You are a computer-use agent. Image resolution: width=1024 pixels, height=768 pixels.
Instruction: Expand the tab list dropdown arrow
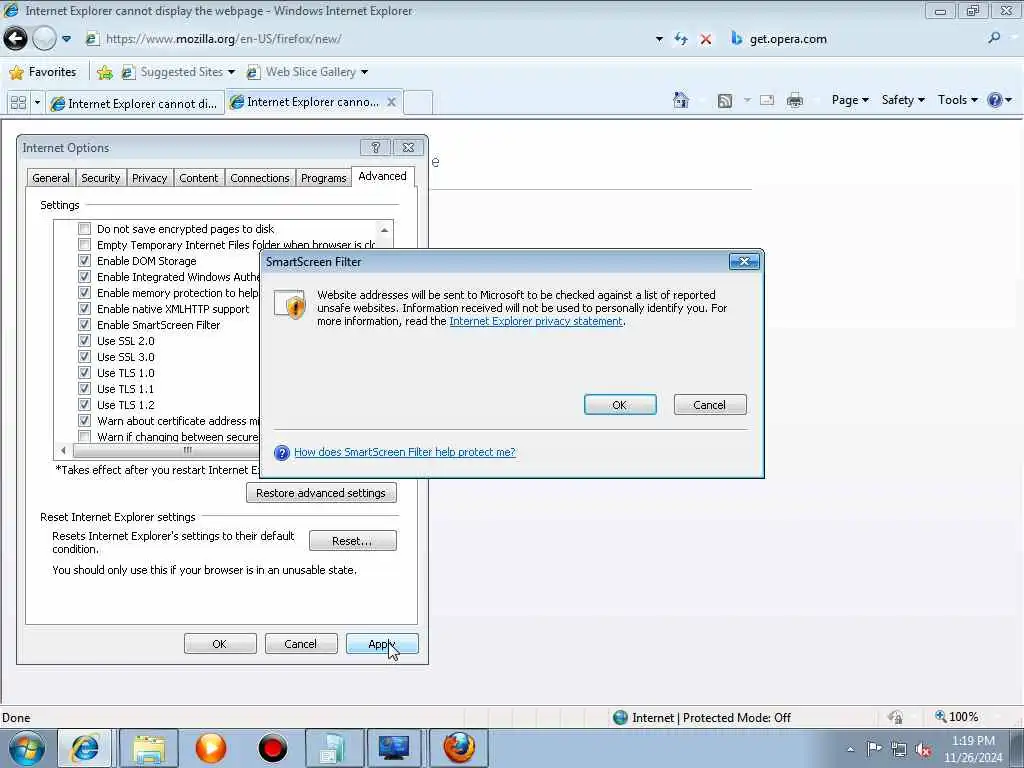[37, 103]
